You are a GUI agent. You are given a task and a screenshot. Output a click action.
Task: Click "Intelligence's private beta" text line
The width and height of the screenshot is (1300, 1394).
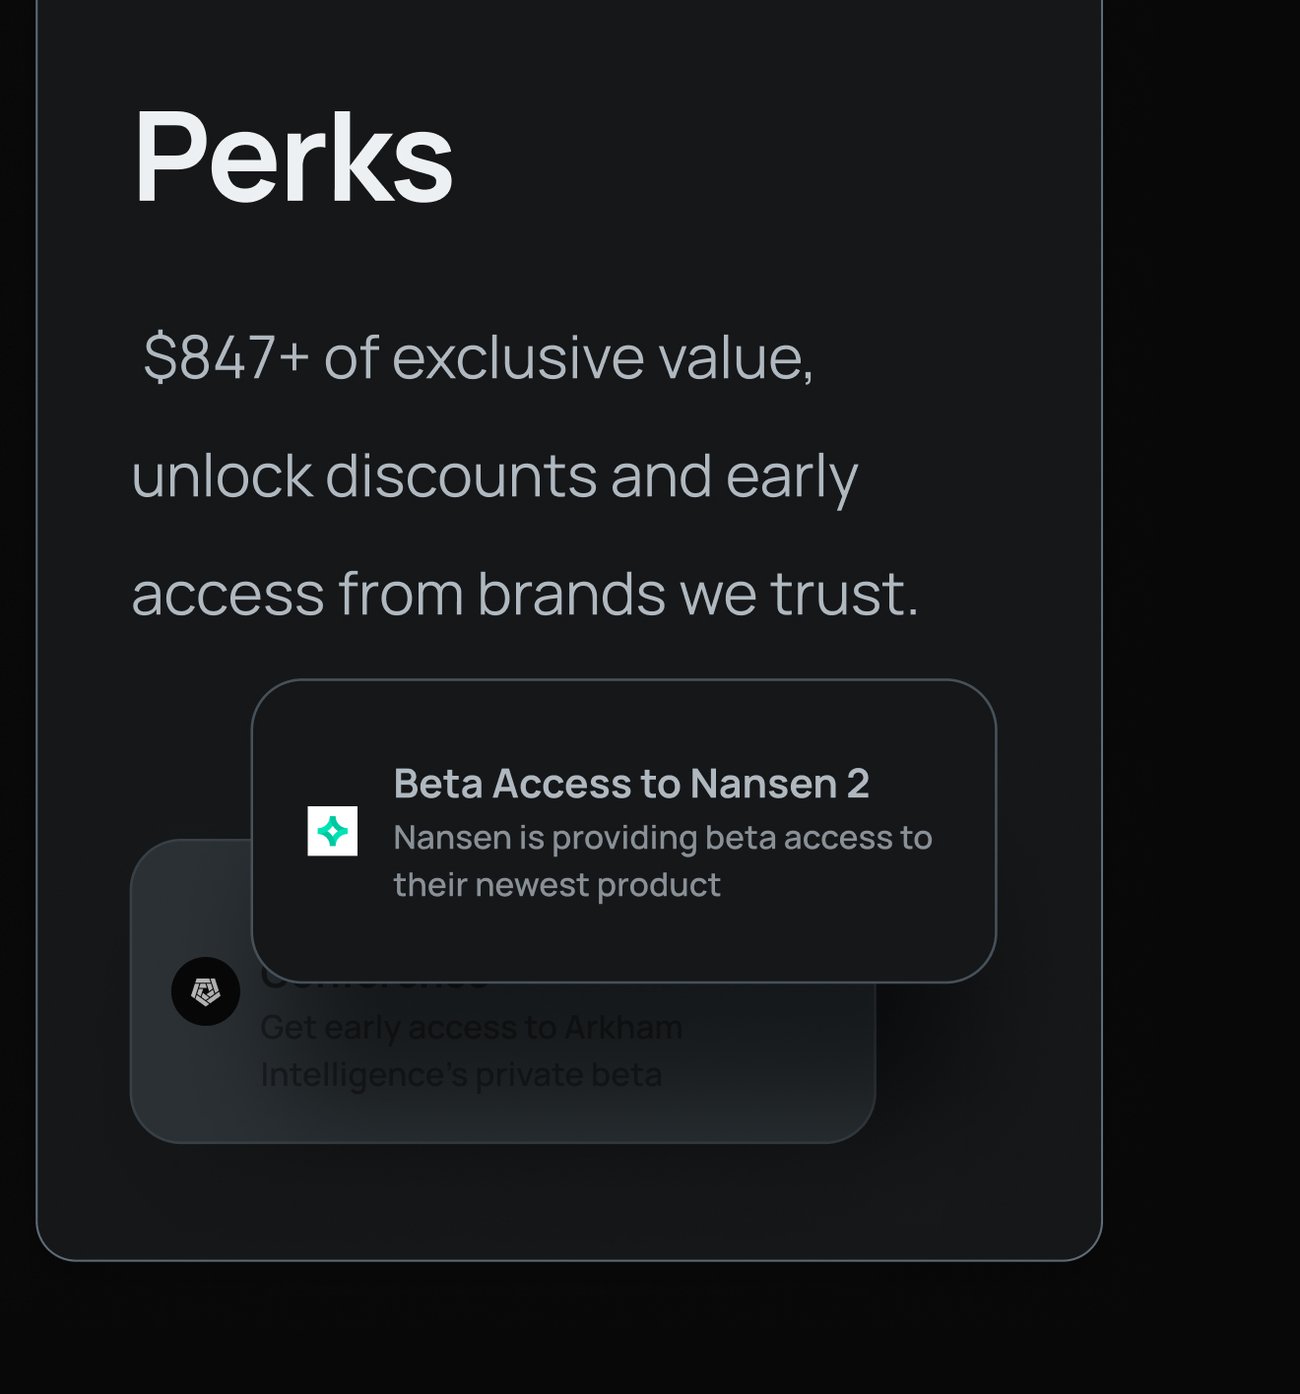[x=461, y=1075]
